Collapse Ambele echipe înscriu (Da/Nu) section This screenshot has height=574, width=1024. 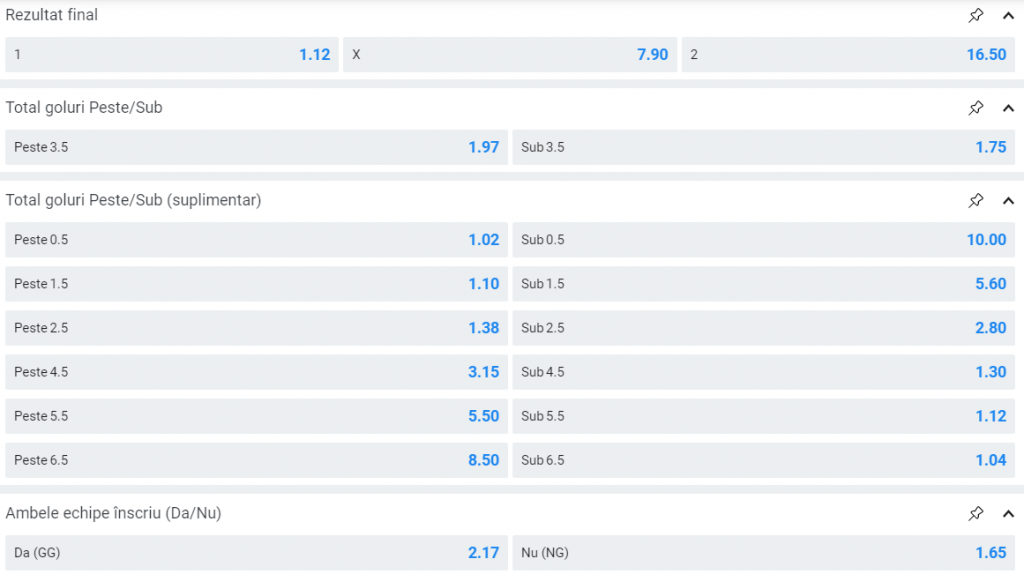1007,513
